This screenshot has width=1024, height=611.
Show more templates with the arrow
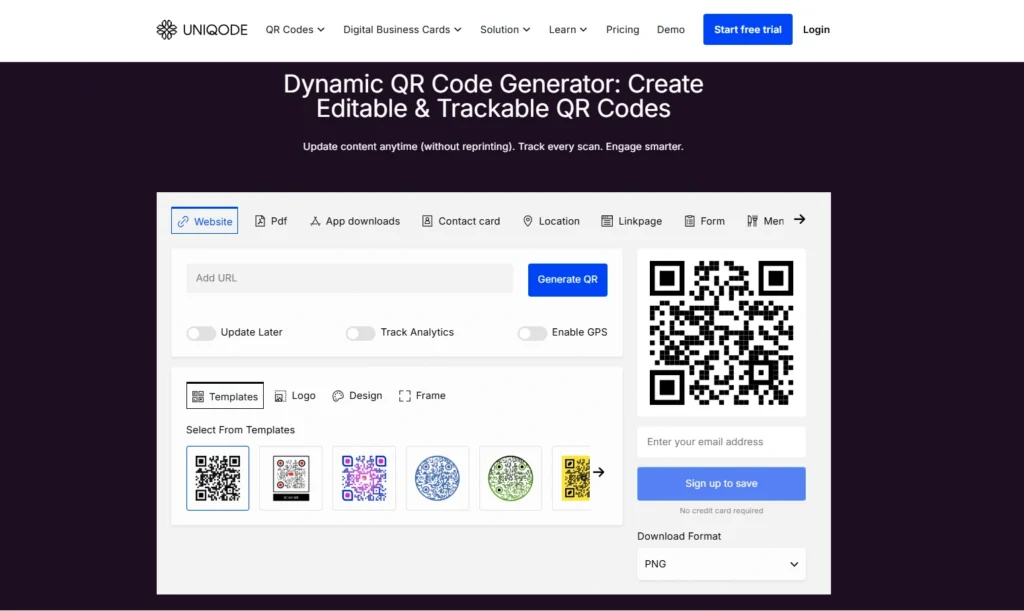pyautogui.click(x=599, y=472)
